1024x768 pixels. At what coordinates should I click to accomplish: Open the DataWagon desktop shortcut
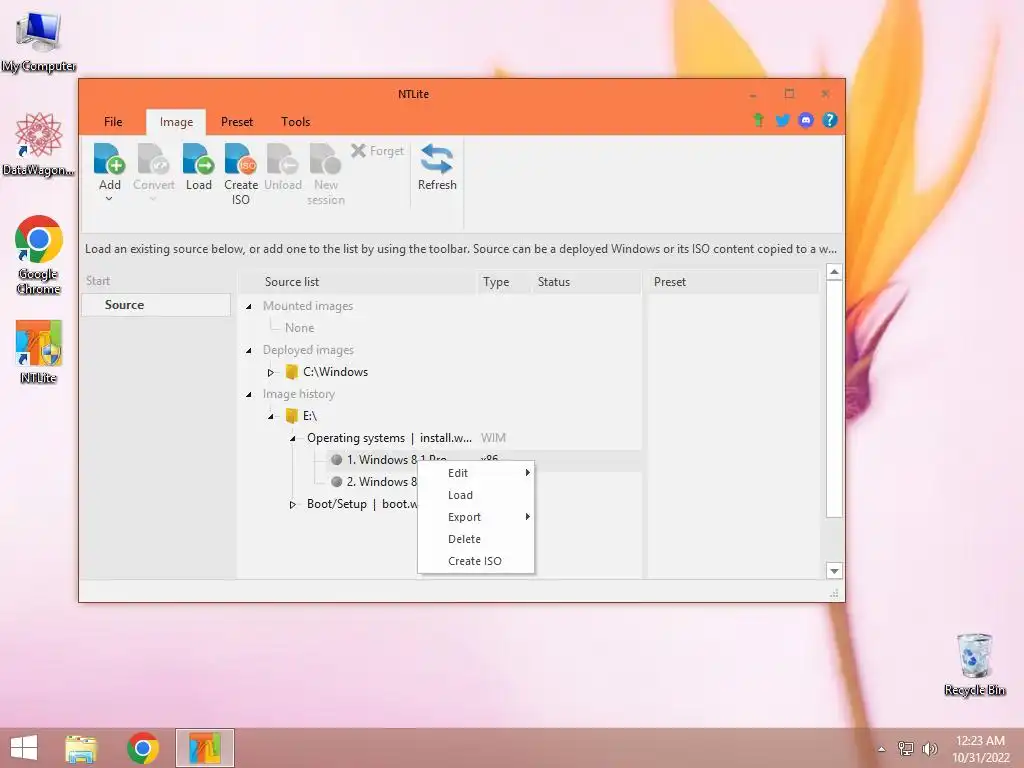click(39, 144)
